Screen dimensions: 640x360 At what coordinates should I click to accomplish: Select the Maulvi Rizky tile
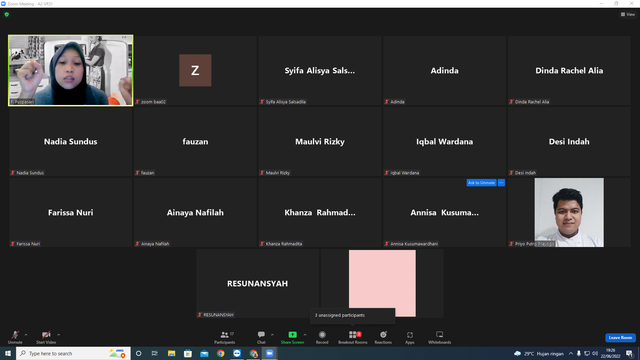tap(320, 141)
